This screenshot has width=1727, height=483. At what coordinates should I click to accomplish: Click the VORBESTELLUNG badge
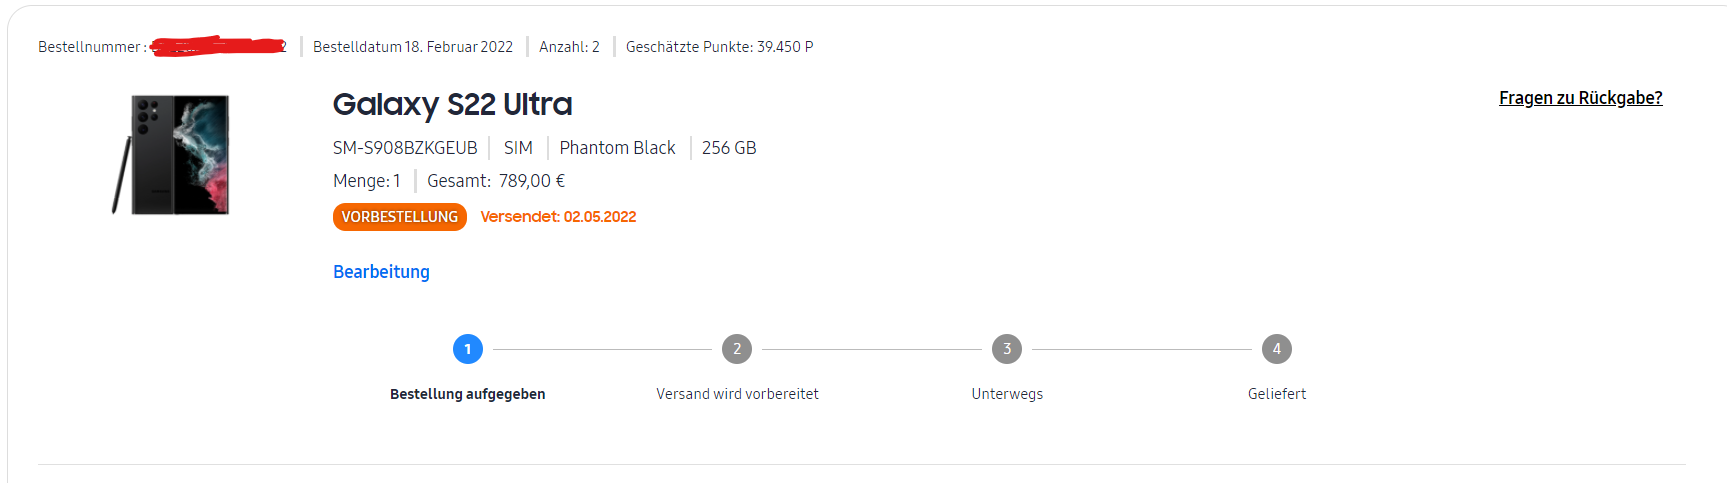[400, 217]
